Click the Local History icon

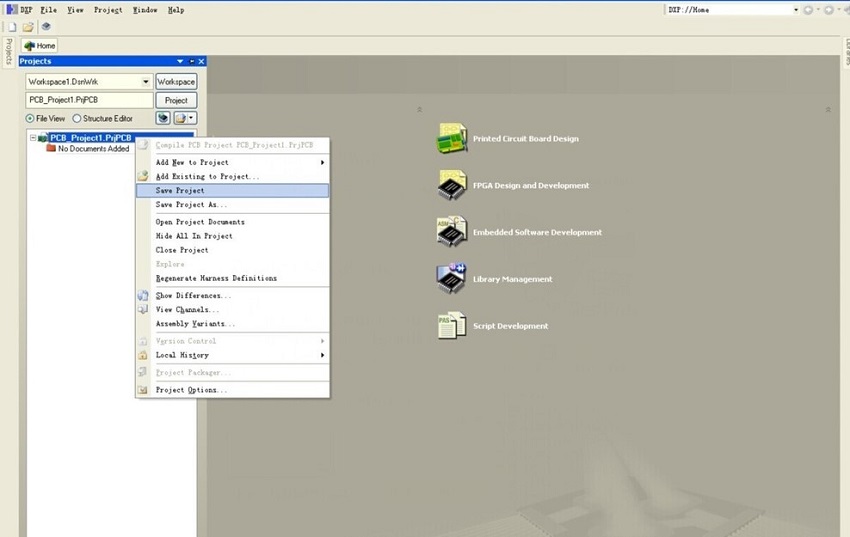click(143, 355)
